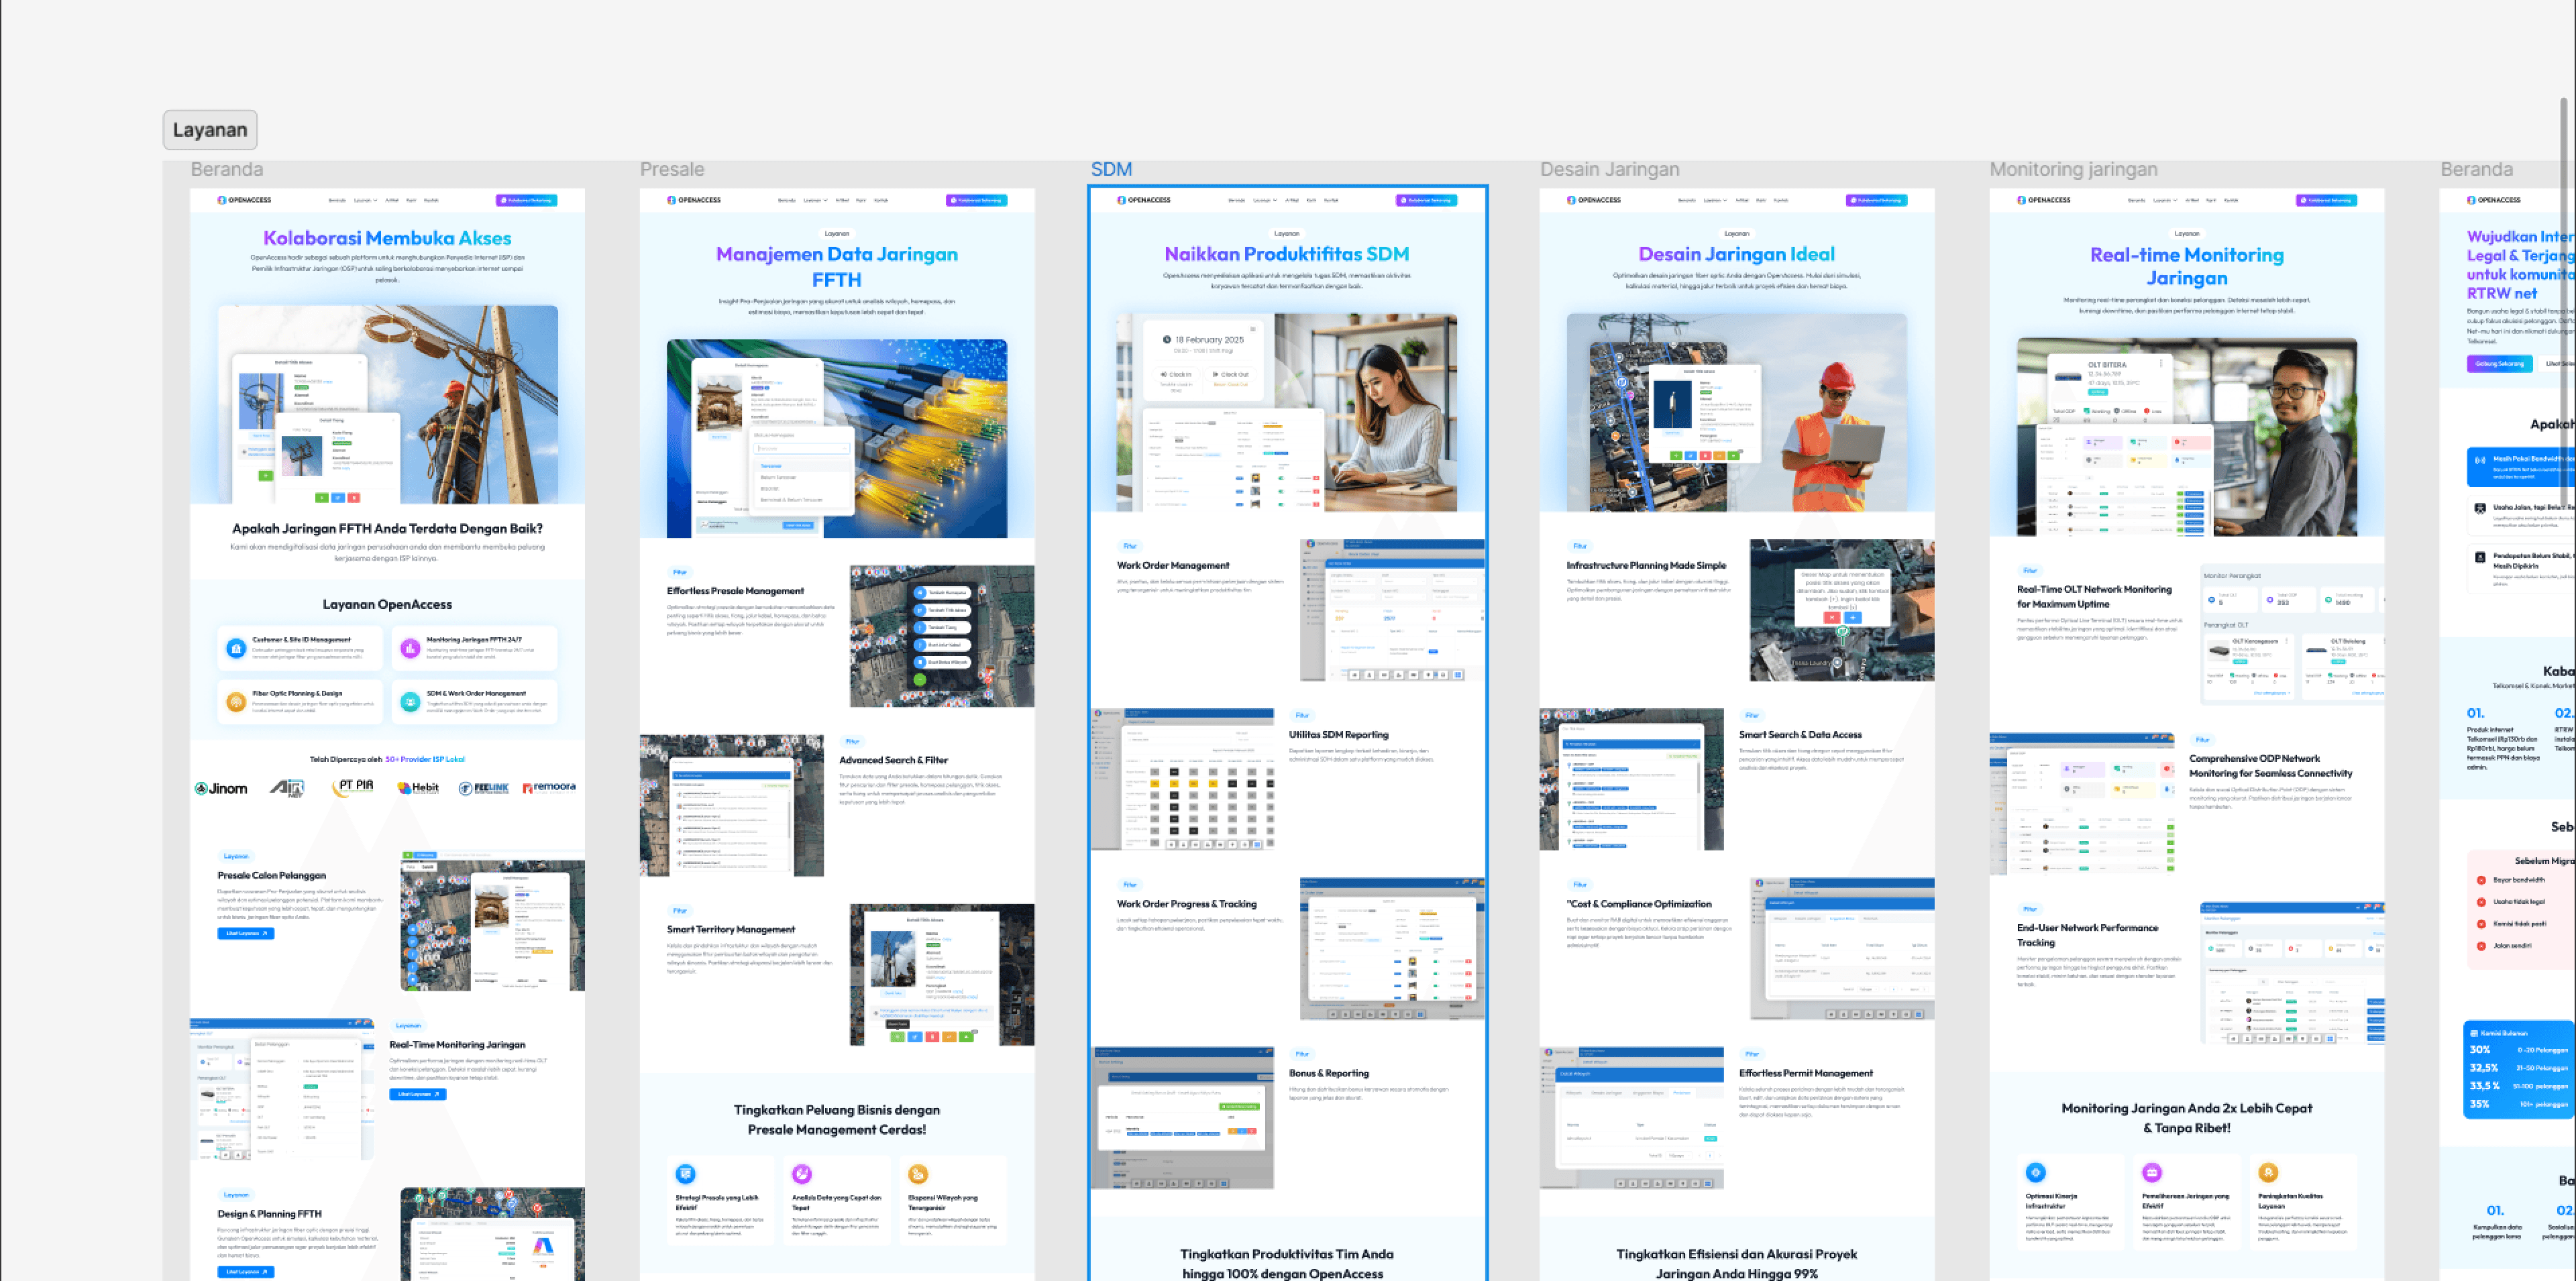The width and height of the screenshot is (2576, 1281).
Task: Click SDM & Work Order Management teal icon
Action: (x=410, y=702)
